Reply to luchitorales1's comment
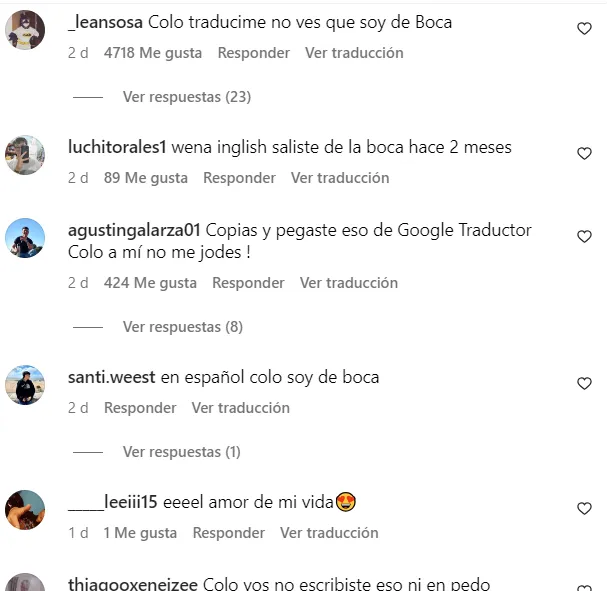The height and width of the screenshot is (591, 607). tap(239, 178)
